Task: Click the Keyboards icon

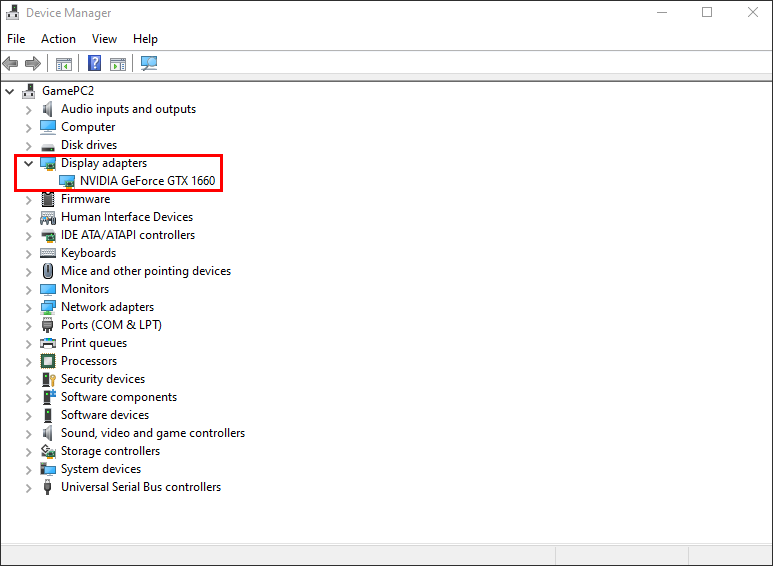Action: pos(48,253)
